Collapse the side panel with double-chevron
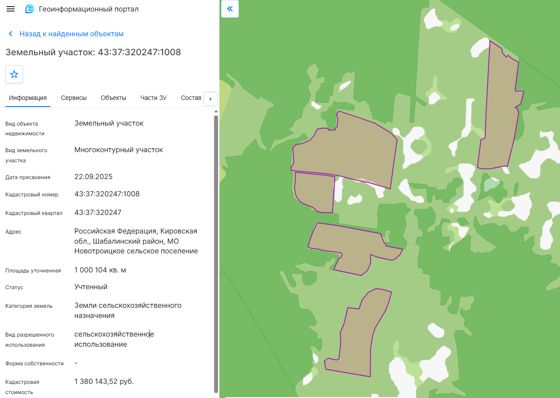 coord(230,9)
